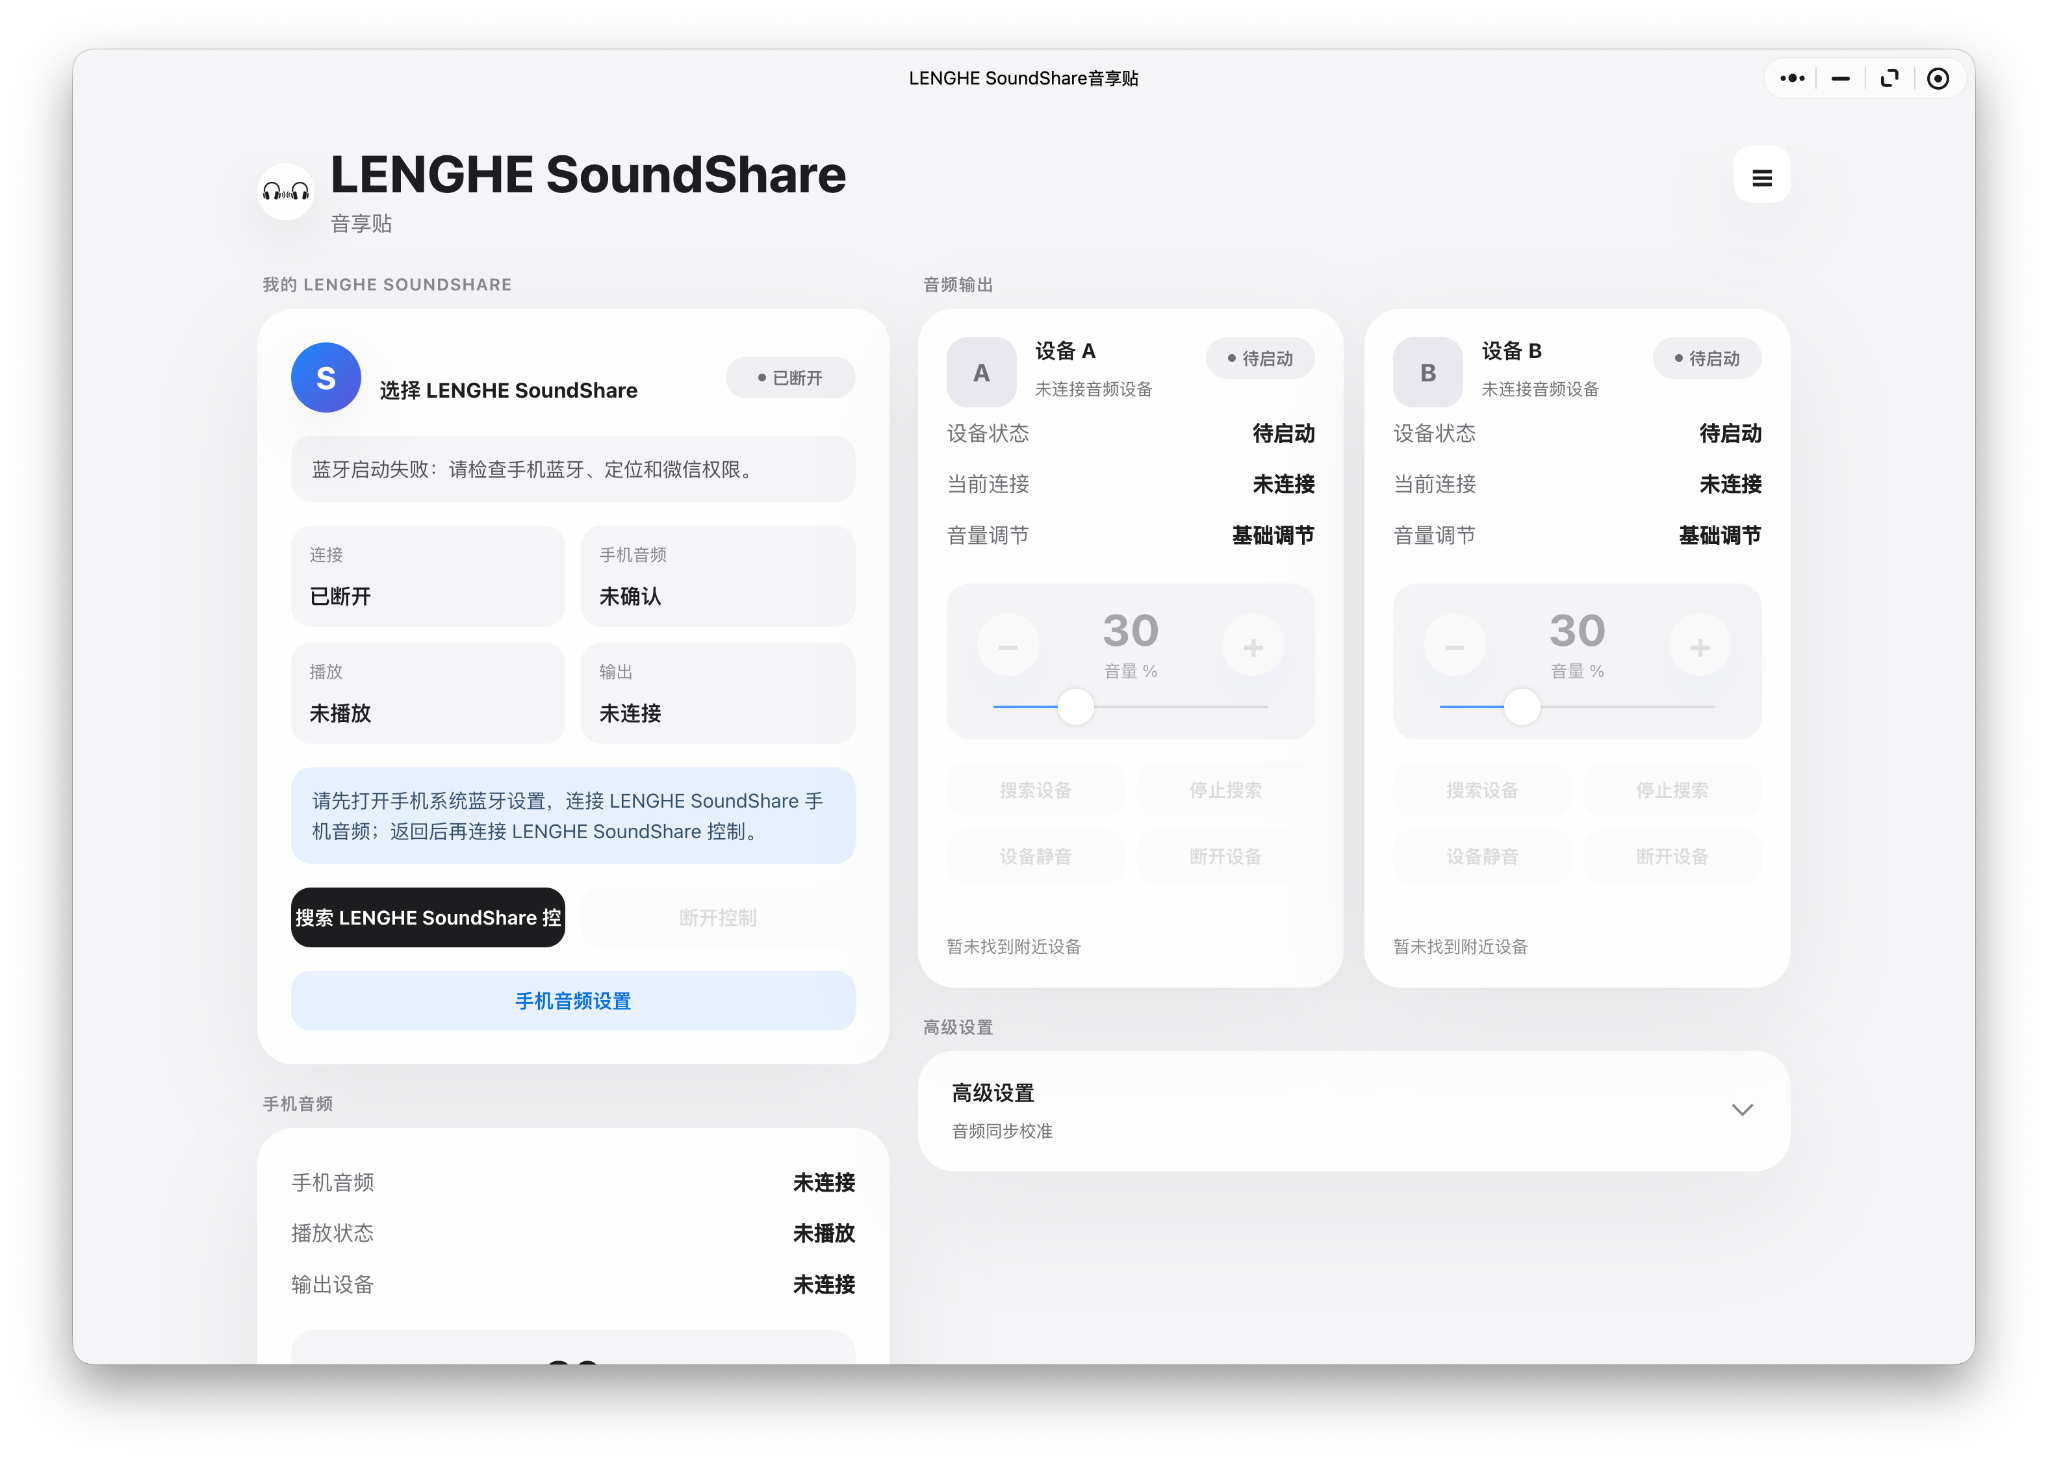Click Device B volume slider handle

pyautogui.click(x=1522, y=707)
